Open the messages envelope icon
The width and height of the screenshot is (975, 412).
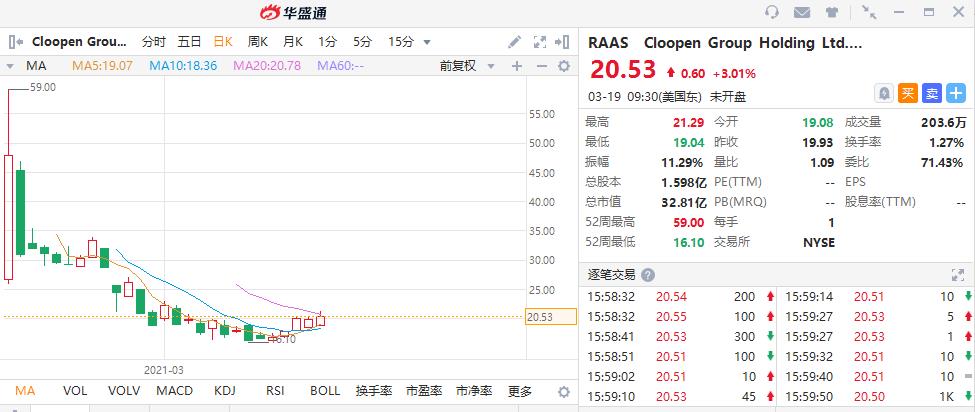802,12
